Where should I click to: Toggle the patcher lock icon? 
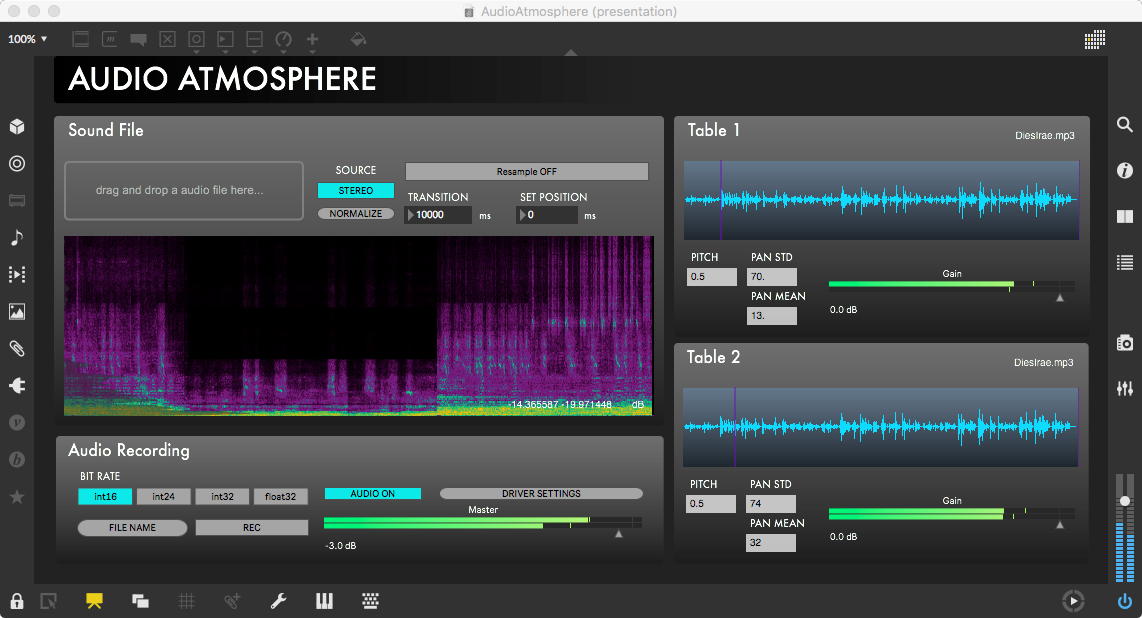tap(17, 601)
